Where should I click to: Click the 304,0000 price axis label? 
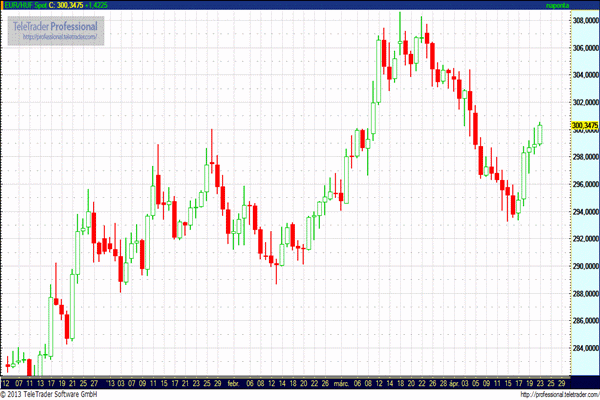[583, 74]
